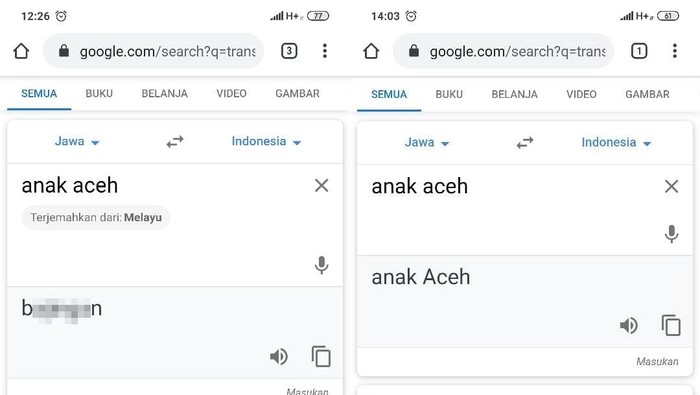Tap the home icon in left browser
This screenshot has height=395, width=700.
tap(21, 51)
